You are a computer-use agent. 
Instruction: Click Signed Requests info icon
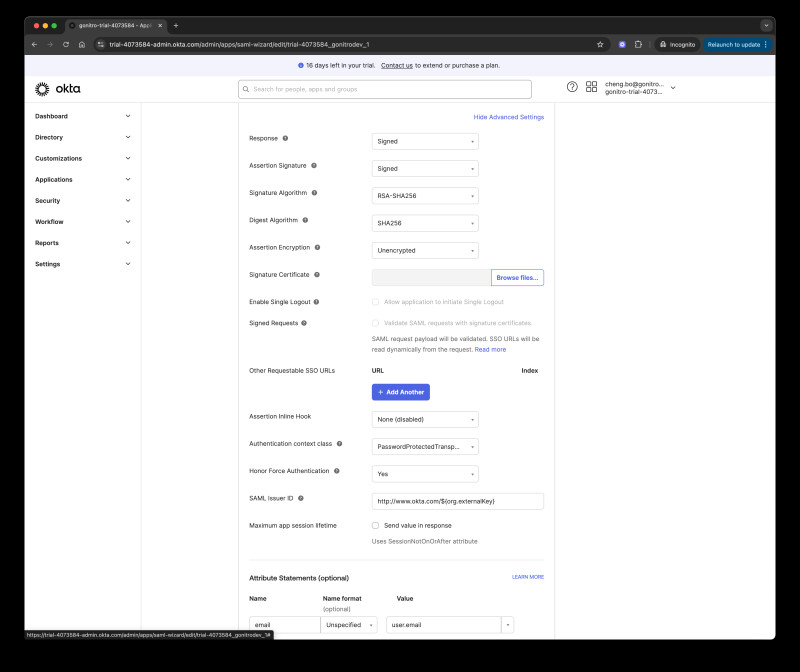tap(304, 323)
